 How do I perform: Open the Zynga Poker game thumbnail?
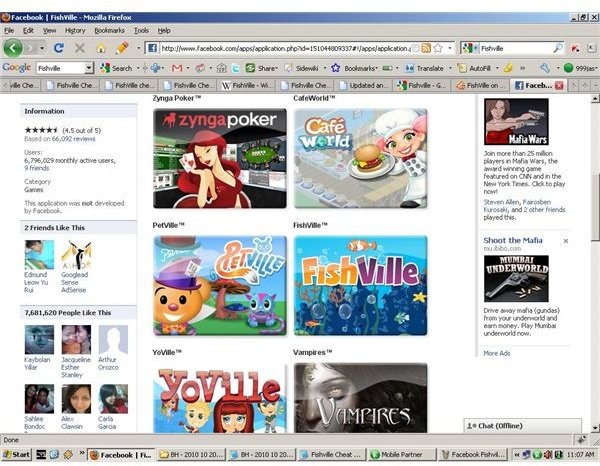pyautogui.click(x=220, y=158)
